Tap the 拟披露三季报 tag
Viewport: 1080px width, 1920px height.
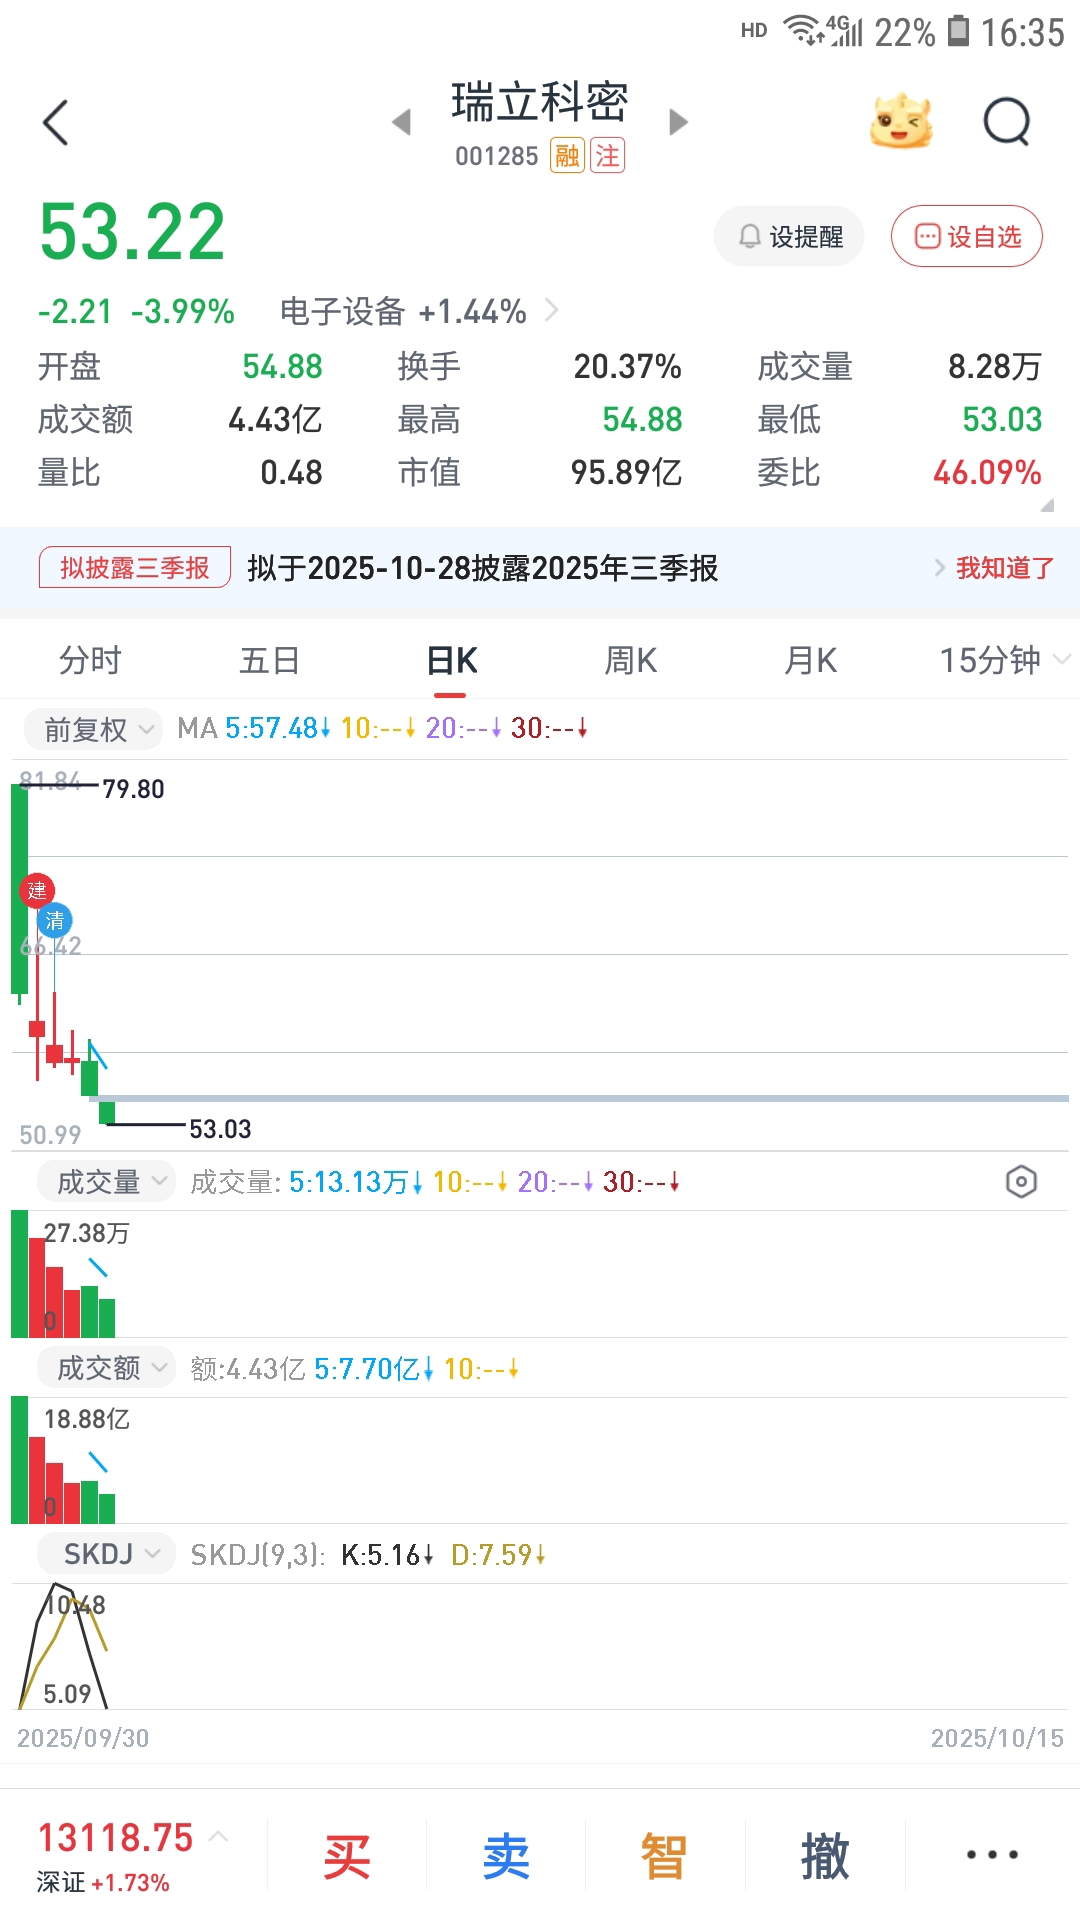coord(135,568)
